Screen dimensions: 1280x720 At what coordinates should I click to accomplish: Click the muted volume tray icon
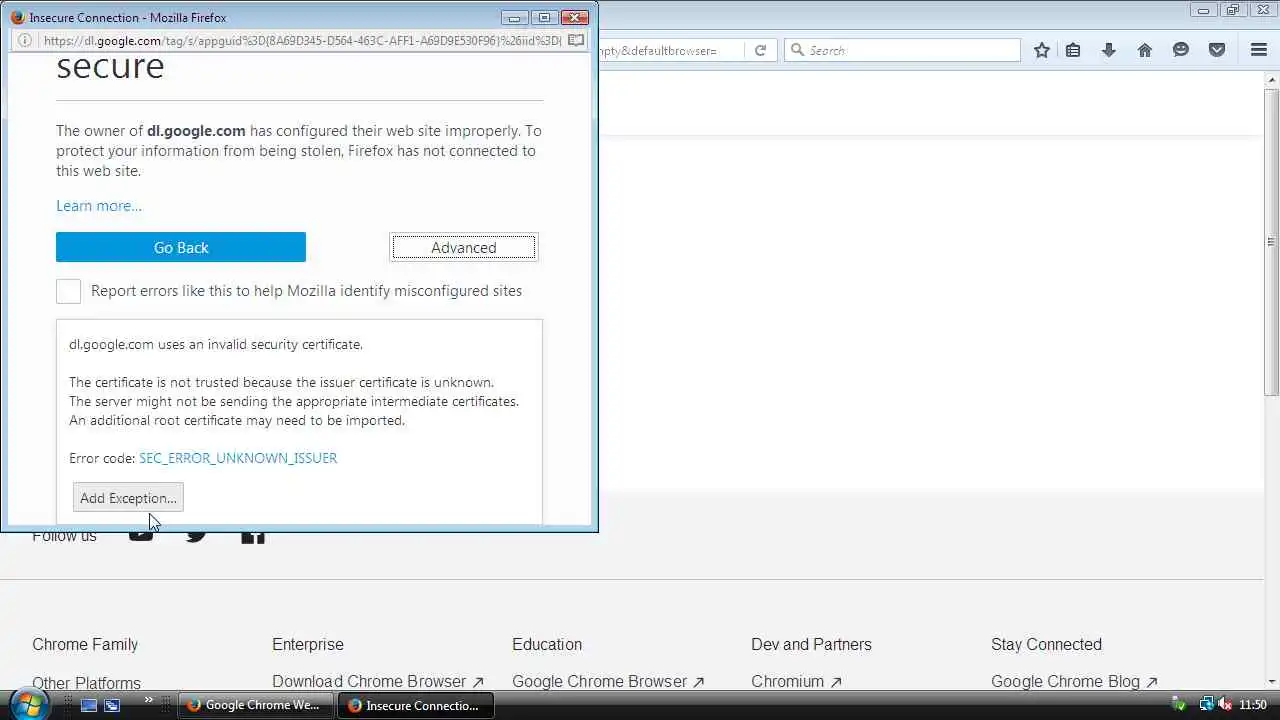tap(1225, 705)
